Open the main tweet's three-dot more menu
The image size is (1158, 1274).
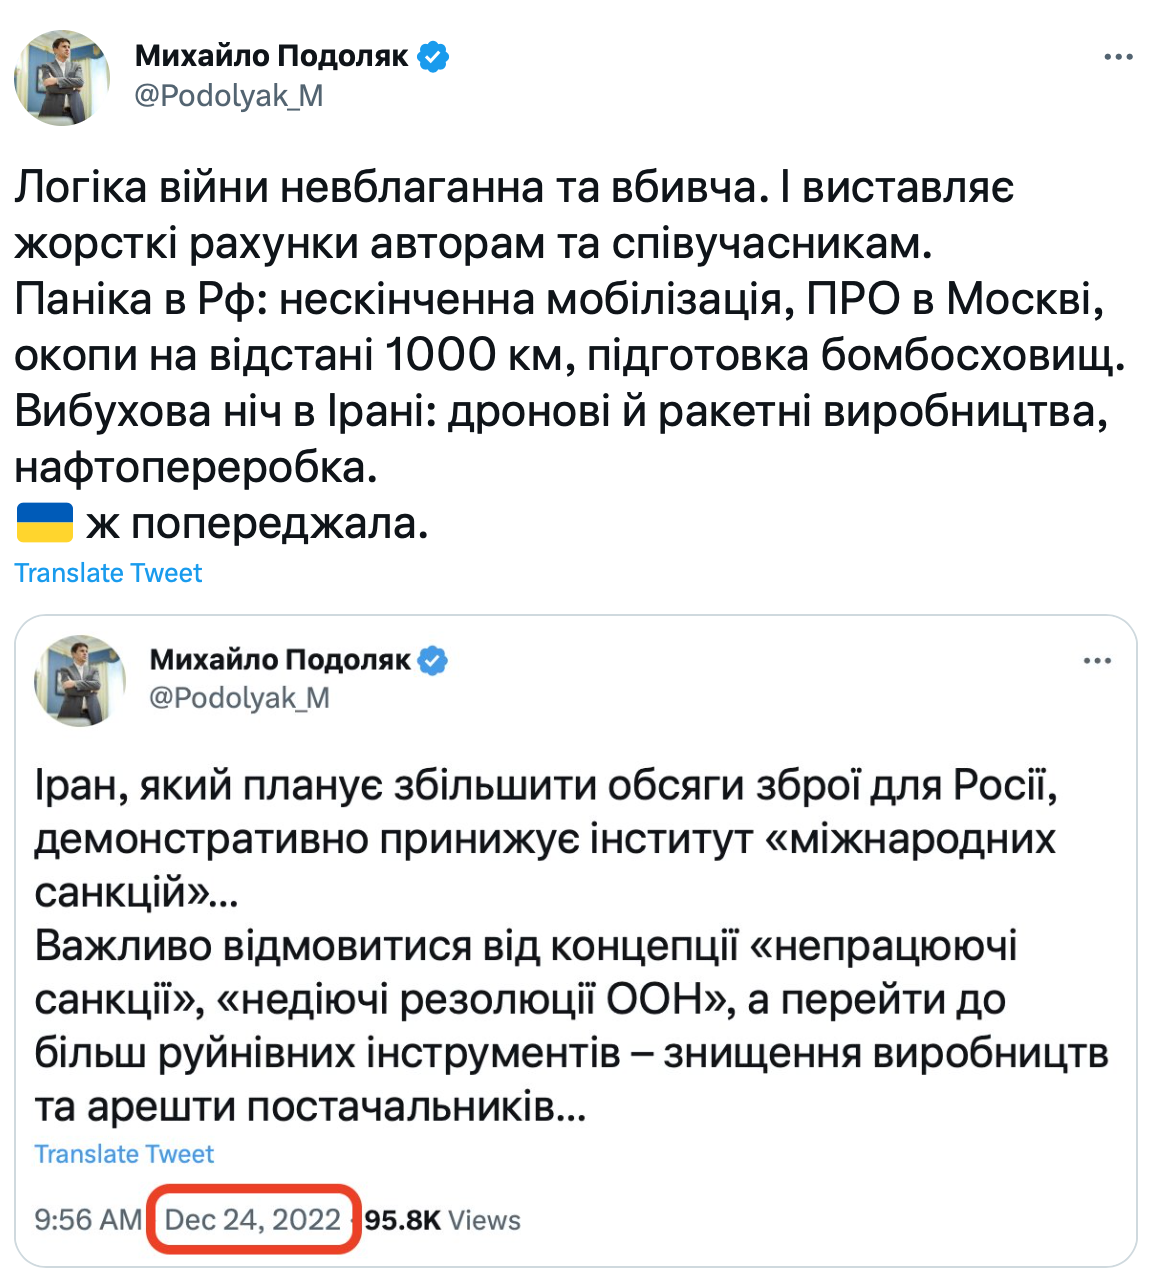(1118, 57)
